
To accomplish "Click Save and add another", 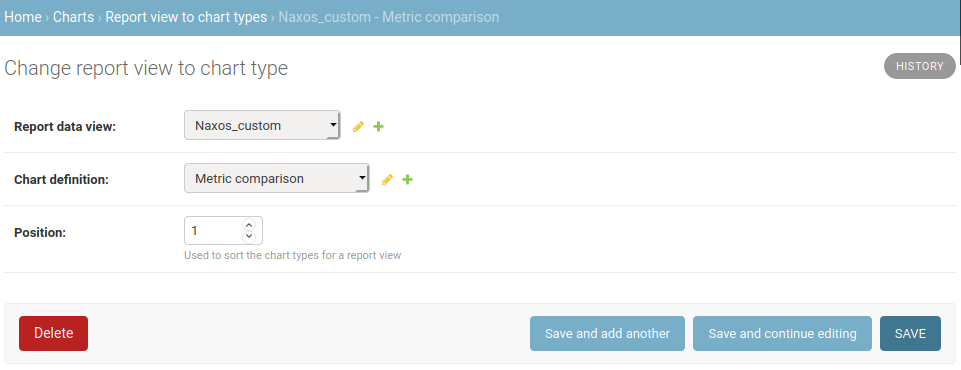I will pyautogui.click(x=607, y=333).
